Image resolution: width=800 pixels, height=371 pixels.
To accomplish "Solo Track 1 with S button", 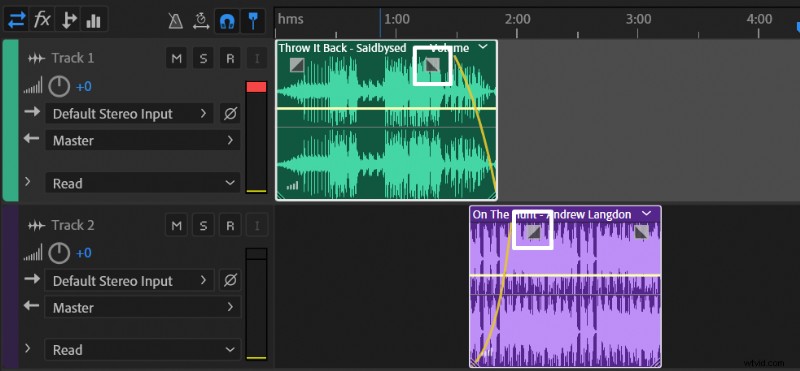I will (x=203, y=59).
